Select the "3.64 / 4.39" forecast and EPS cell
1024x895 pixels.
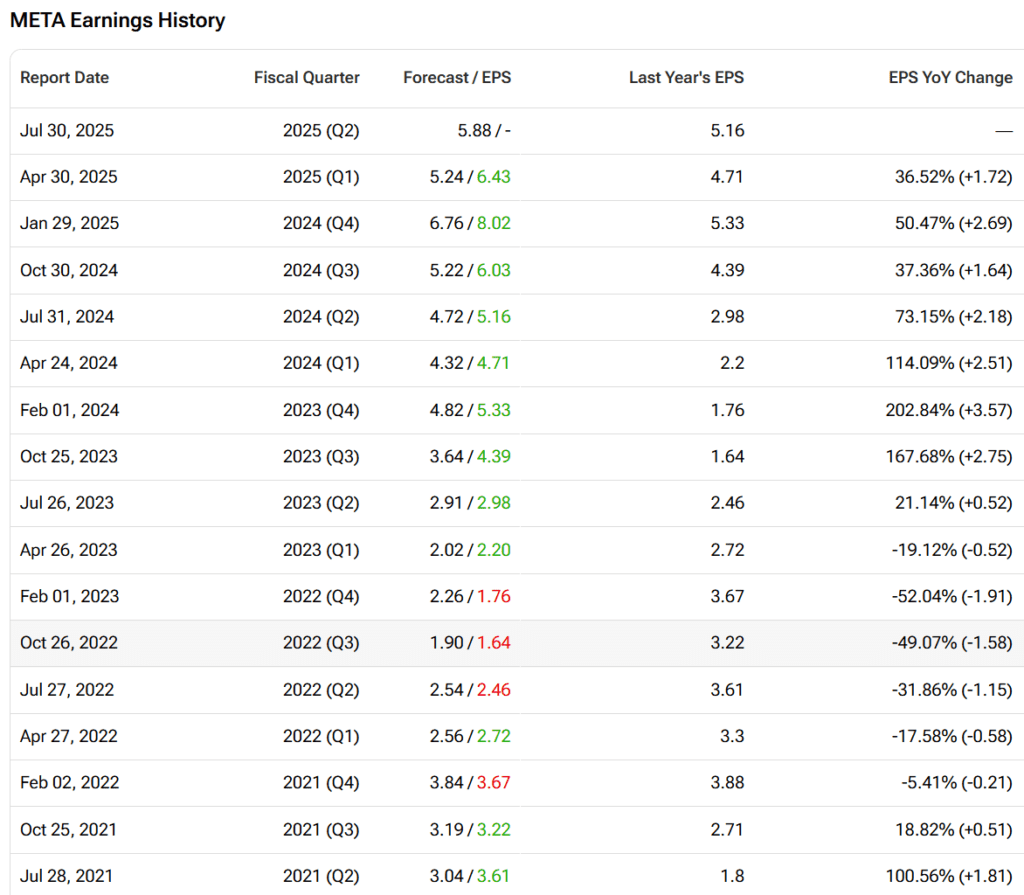tap(470, 457)
